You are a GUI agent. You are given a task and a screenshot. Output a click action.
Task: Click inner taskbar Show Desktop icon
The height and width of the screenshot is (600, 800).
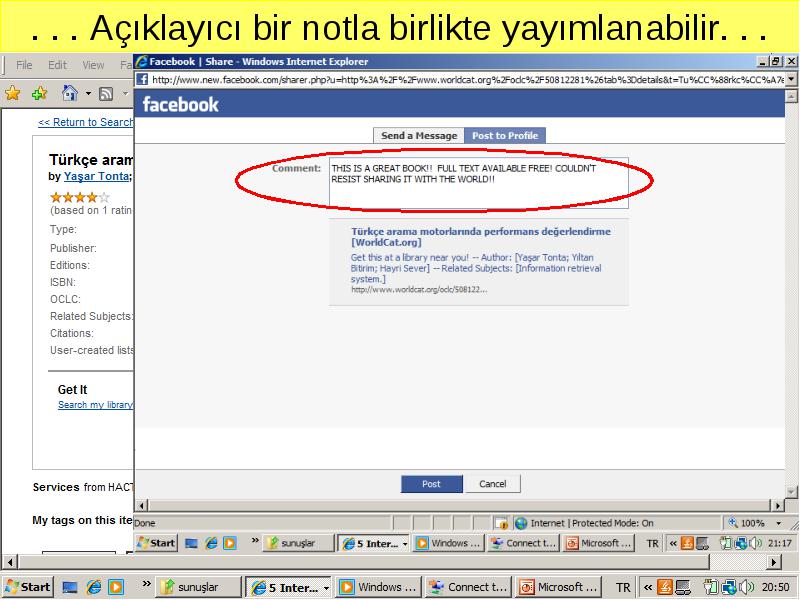191,543
